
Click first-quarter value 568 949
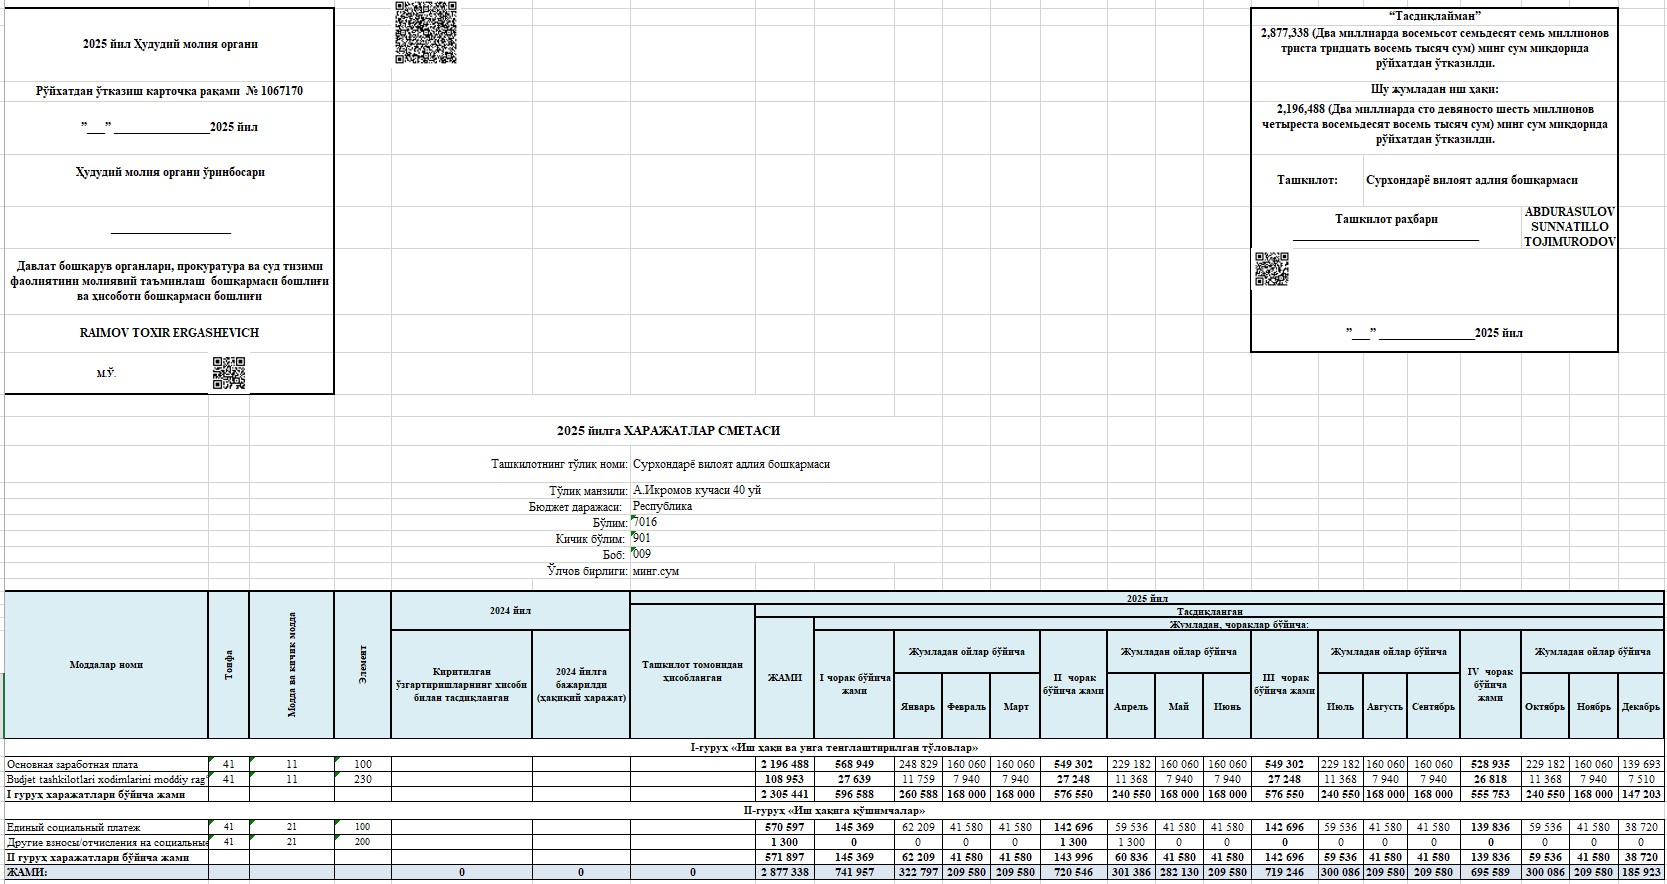point(854,764)
